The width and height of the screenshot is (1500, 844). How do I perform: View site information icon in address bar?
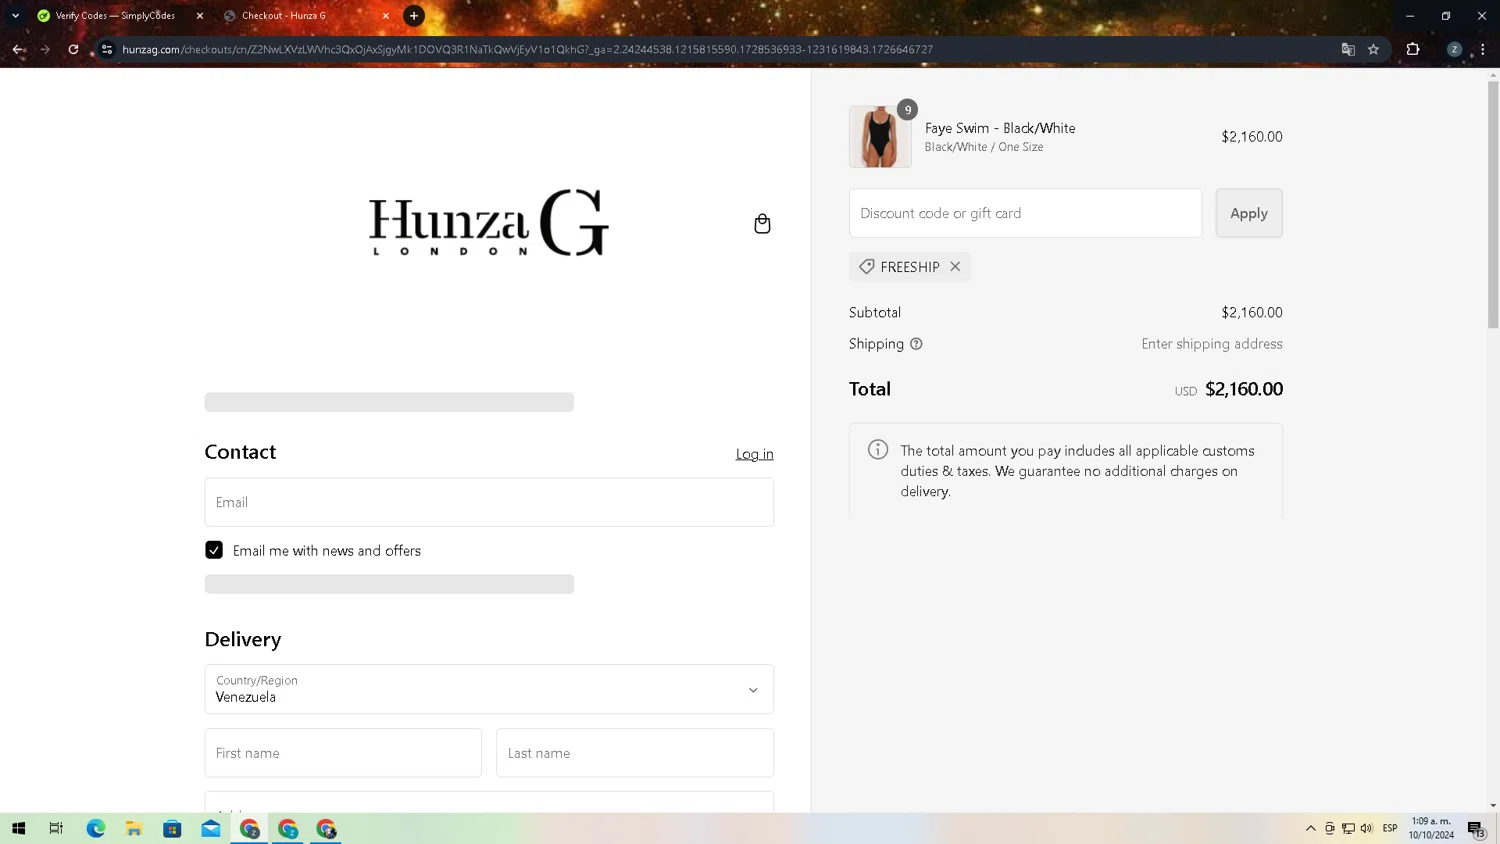[107, 49]
